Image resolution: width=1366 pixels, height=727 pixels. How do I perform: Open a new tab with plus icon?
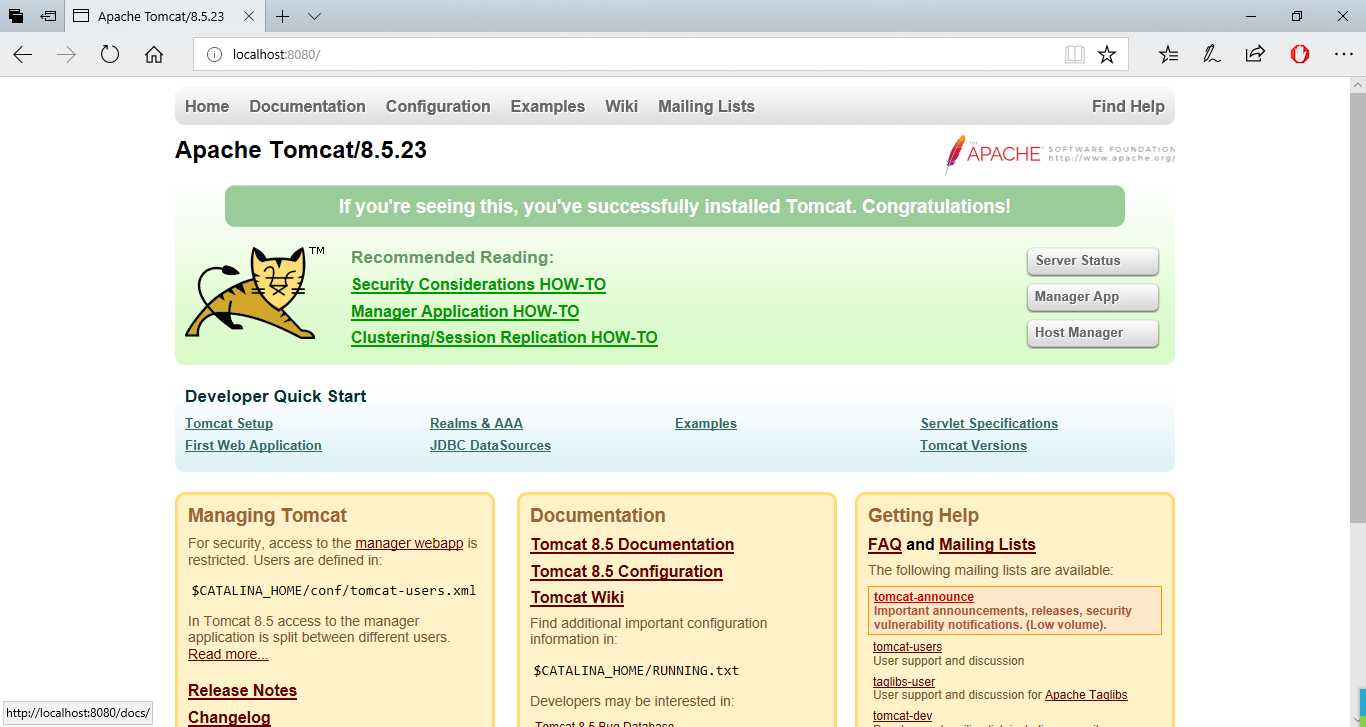[x=283, y=16]
